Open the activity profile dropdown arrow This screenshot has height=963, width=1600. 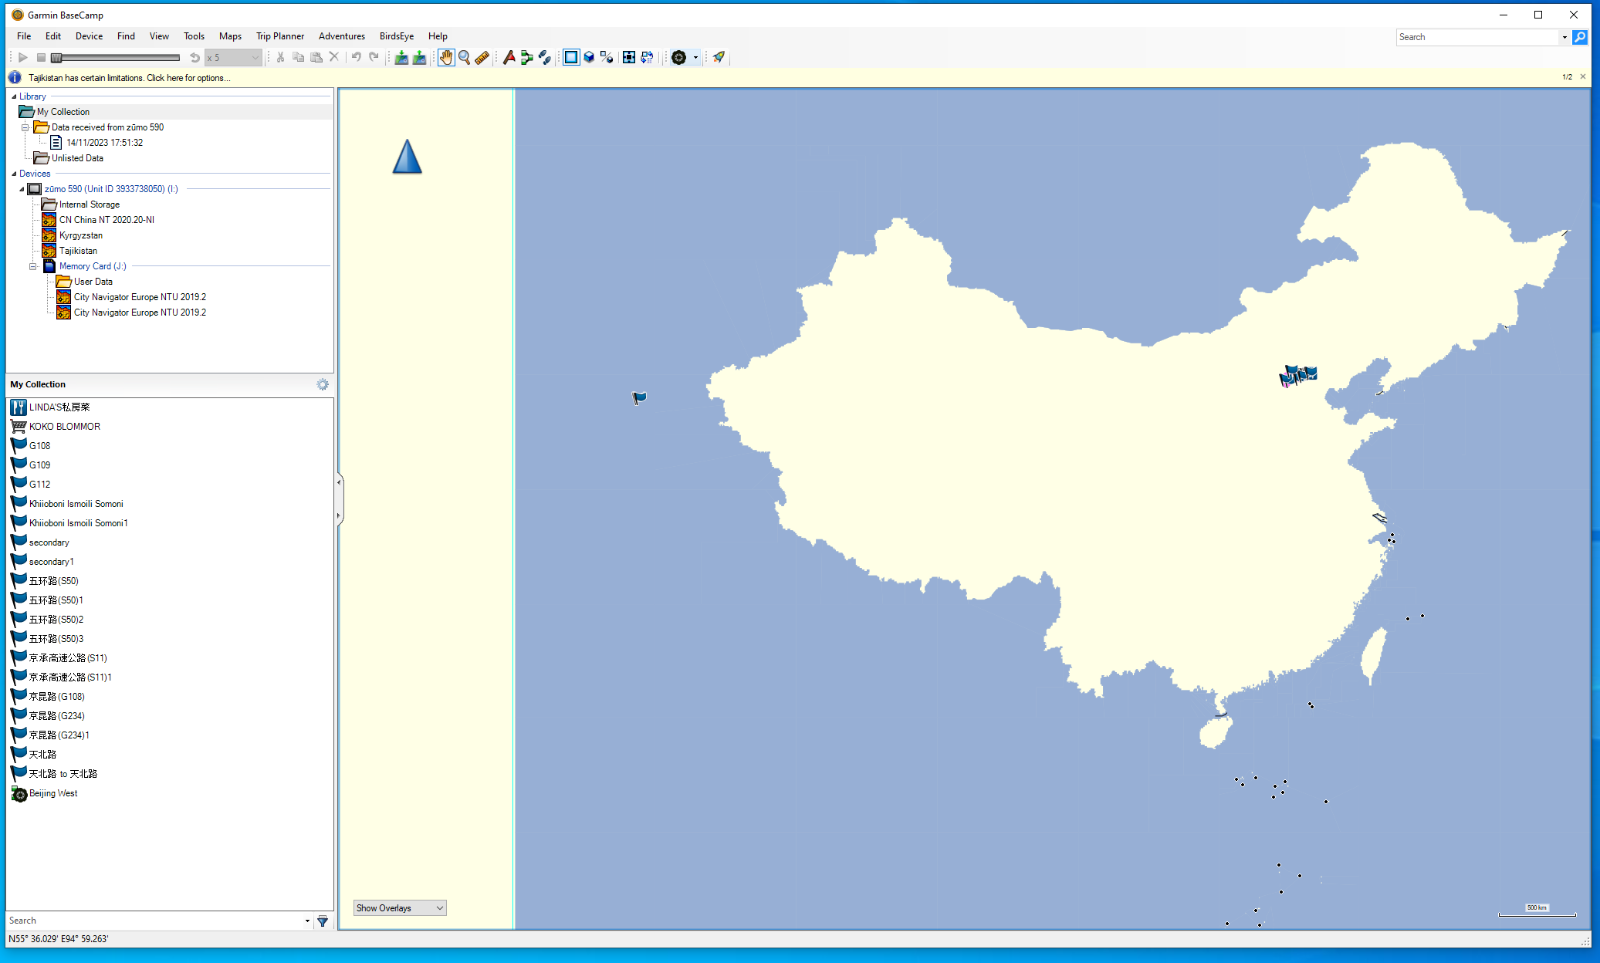coord(696,57)
